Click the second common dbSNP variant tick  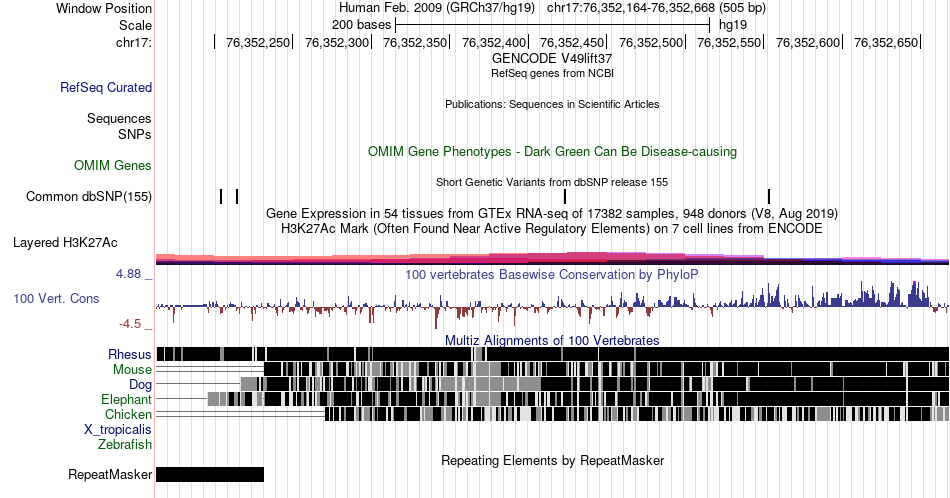click(237, 196)
